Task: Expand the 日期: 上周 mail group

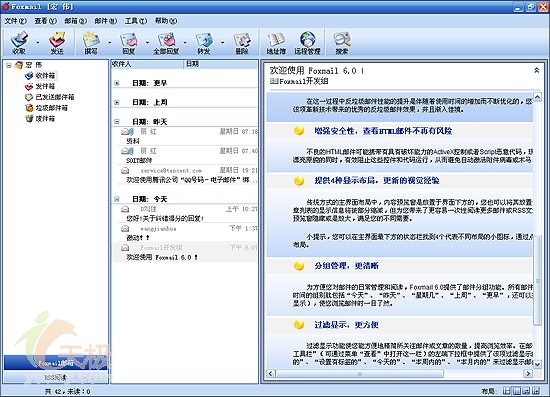Action: pyautogui.click(x=117, y=102)
